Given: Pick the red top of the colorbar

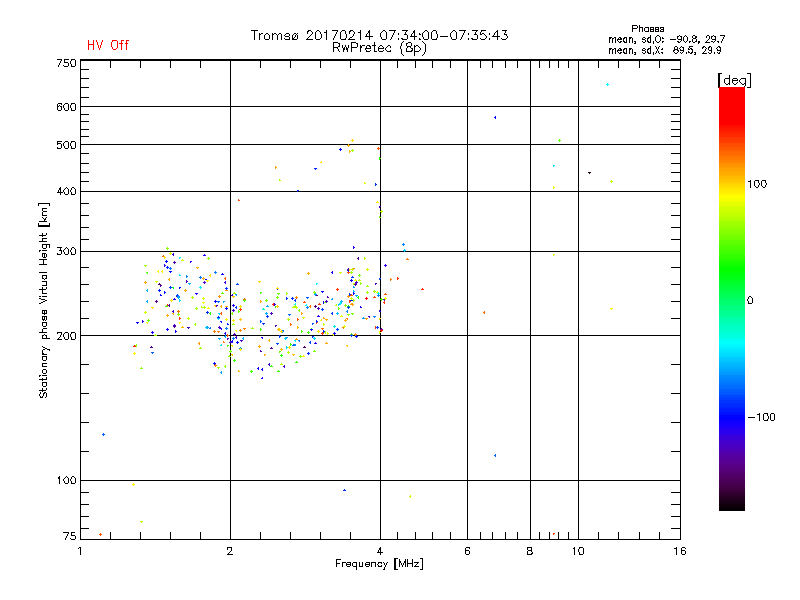Looking at the screenshot, I should [731, 93].
